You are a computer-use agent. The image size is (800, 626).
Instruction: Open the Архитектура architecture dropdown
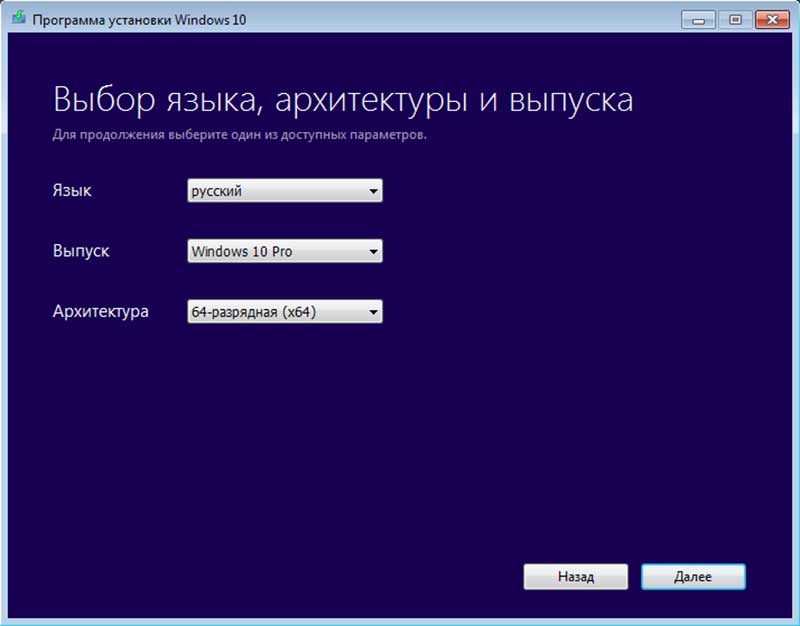click(285, 311)
